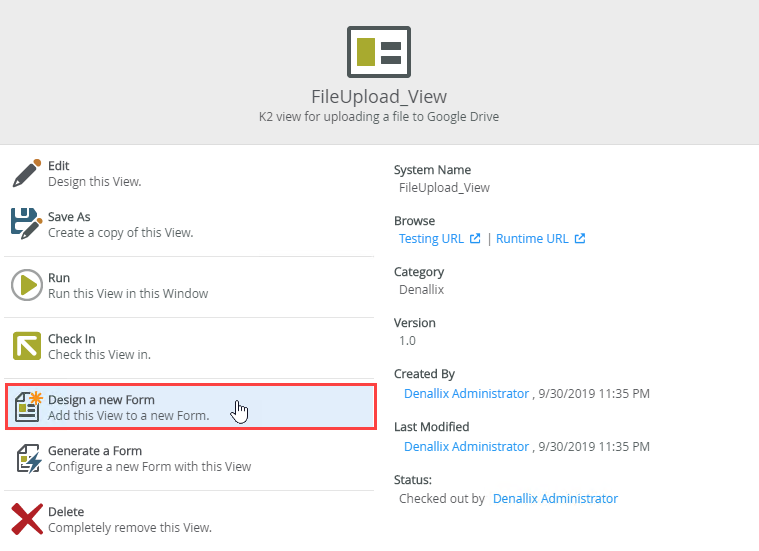
Task: Click Denallix Administrator in Status row
Action: [x=555, y=499]
